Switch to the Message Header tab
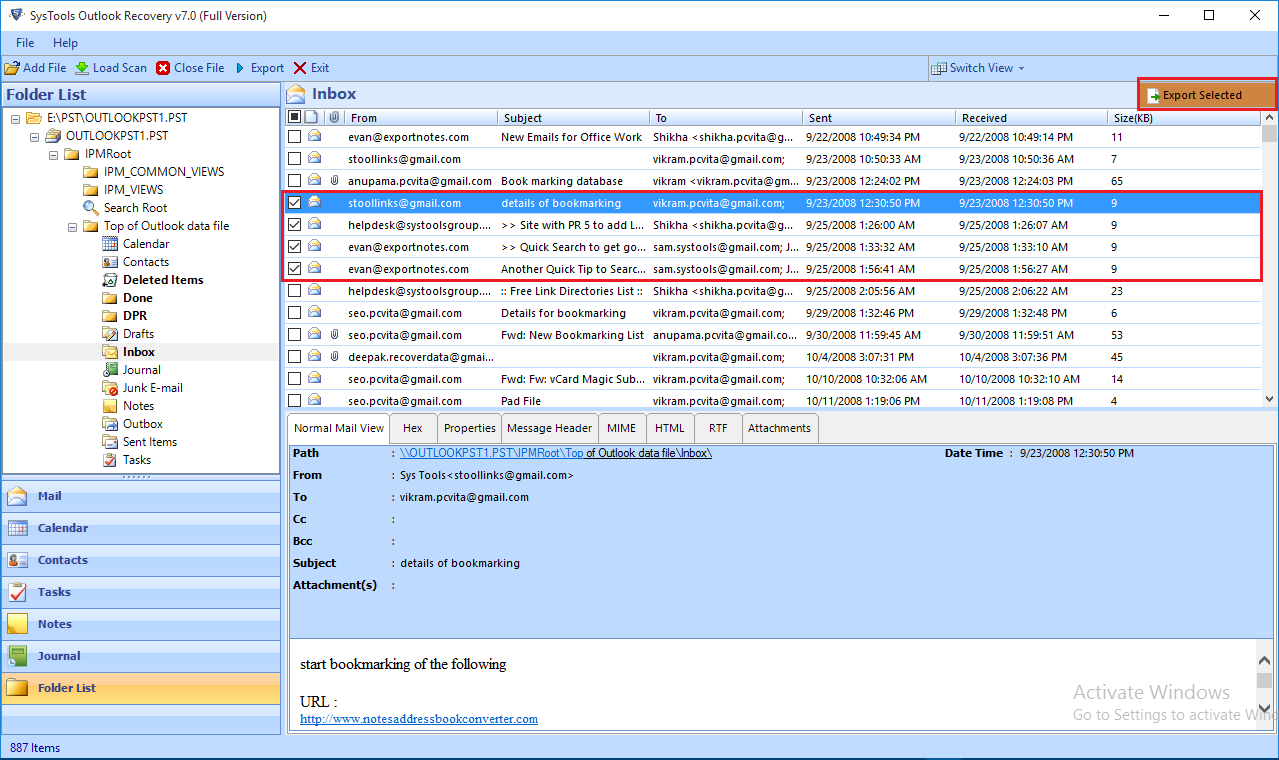 (x=550, y=428)
